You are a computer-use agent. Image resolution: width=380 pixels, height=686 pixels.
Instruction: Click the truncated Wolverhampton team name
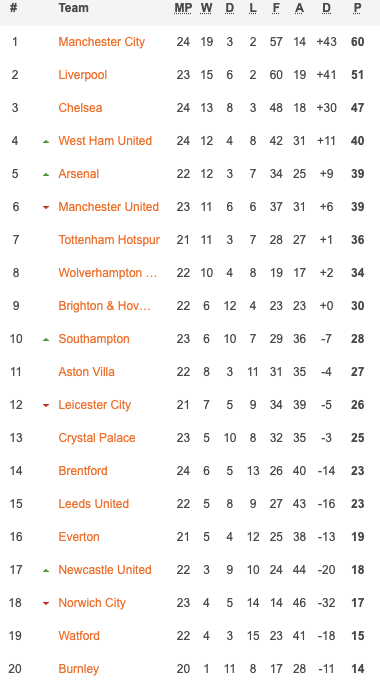[x=108, y=273]
